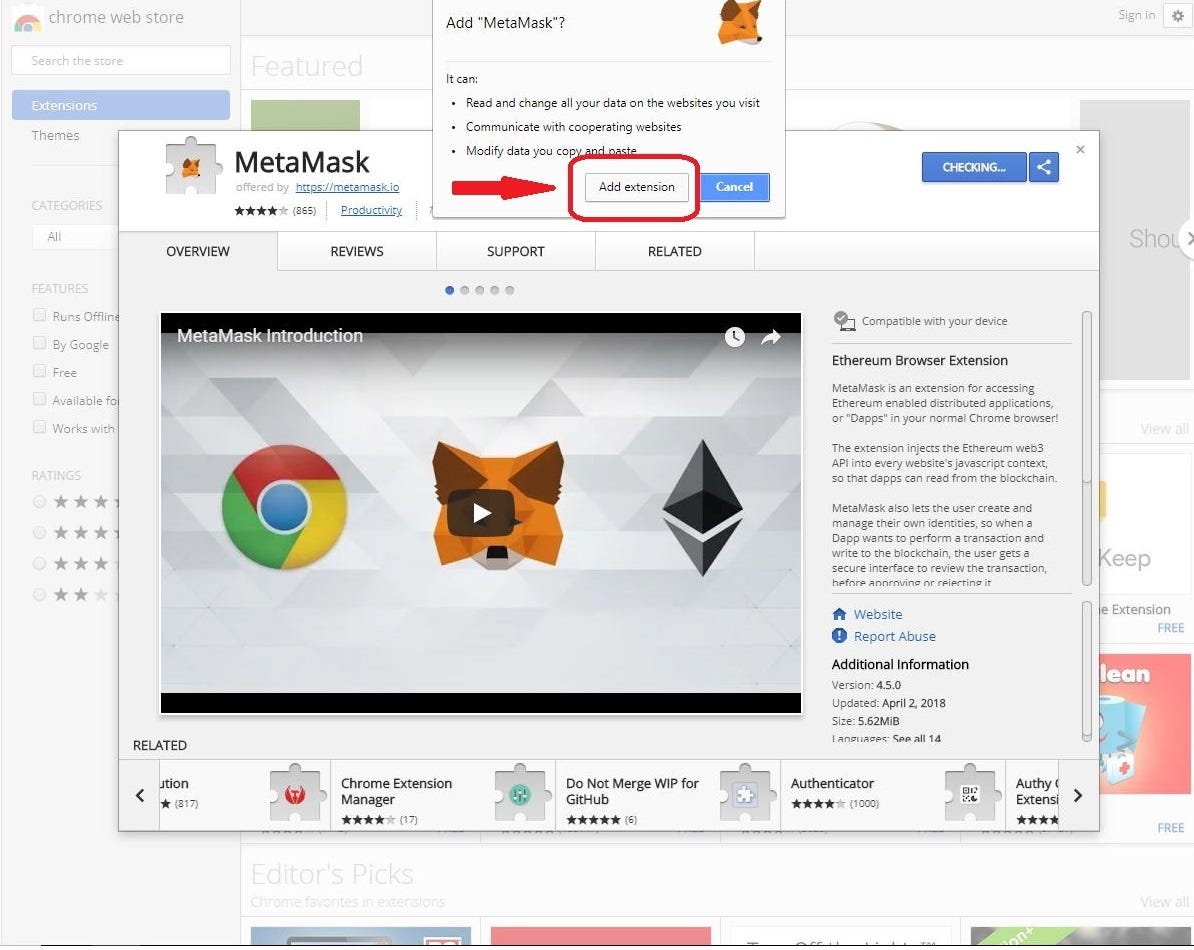This screenshot has height=950, width=1194.
Task: Show next related extensions
Action: point(1077,795)
